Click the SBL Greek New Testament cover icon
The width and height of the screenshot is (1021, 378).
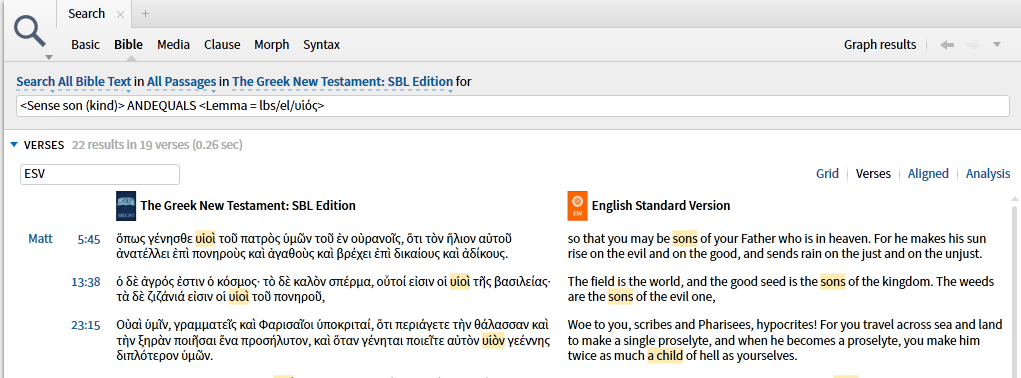126,206
